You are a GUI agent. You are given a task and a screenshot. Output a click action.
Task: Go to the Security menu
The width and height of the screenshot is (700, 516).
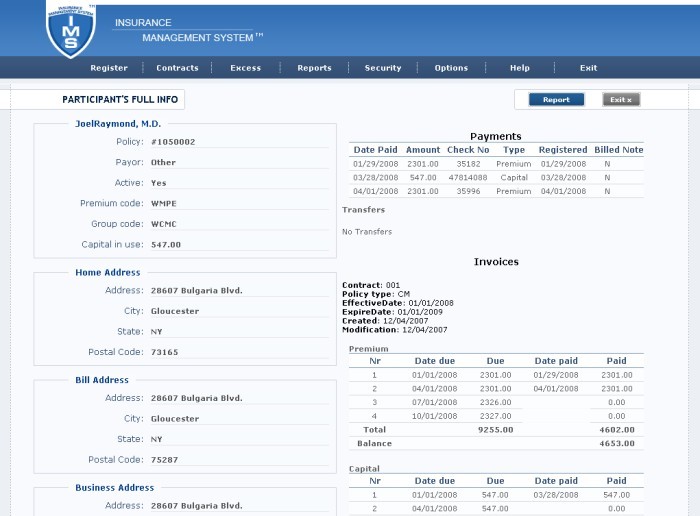pyautogui.click(x=383, y=68)
